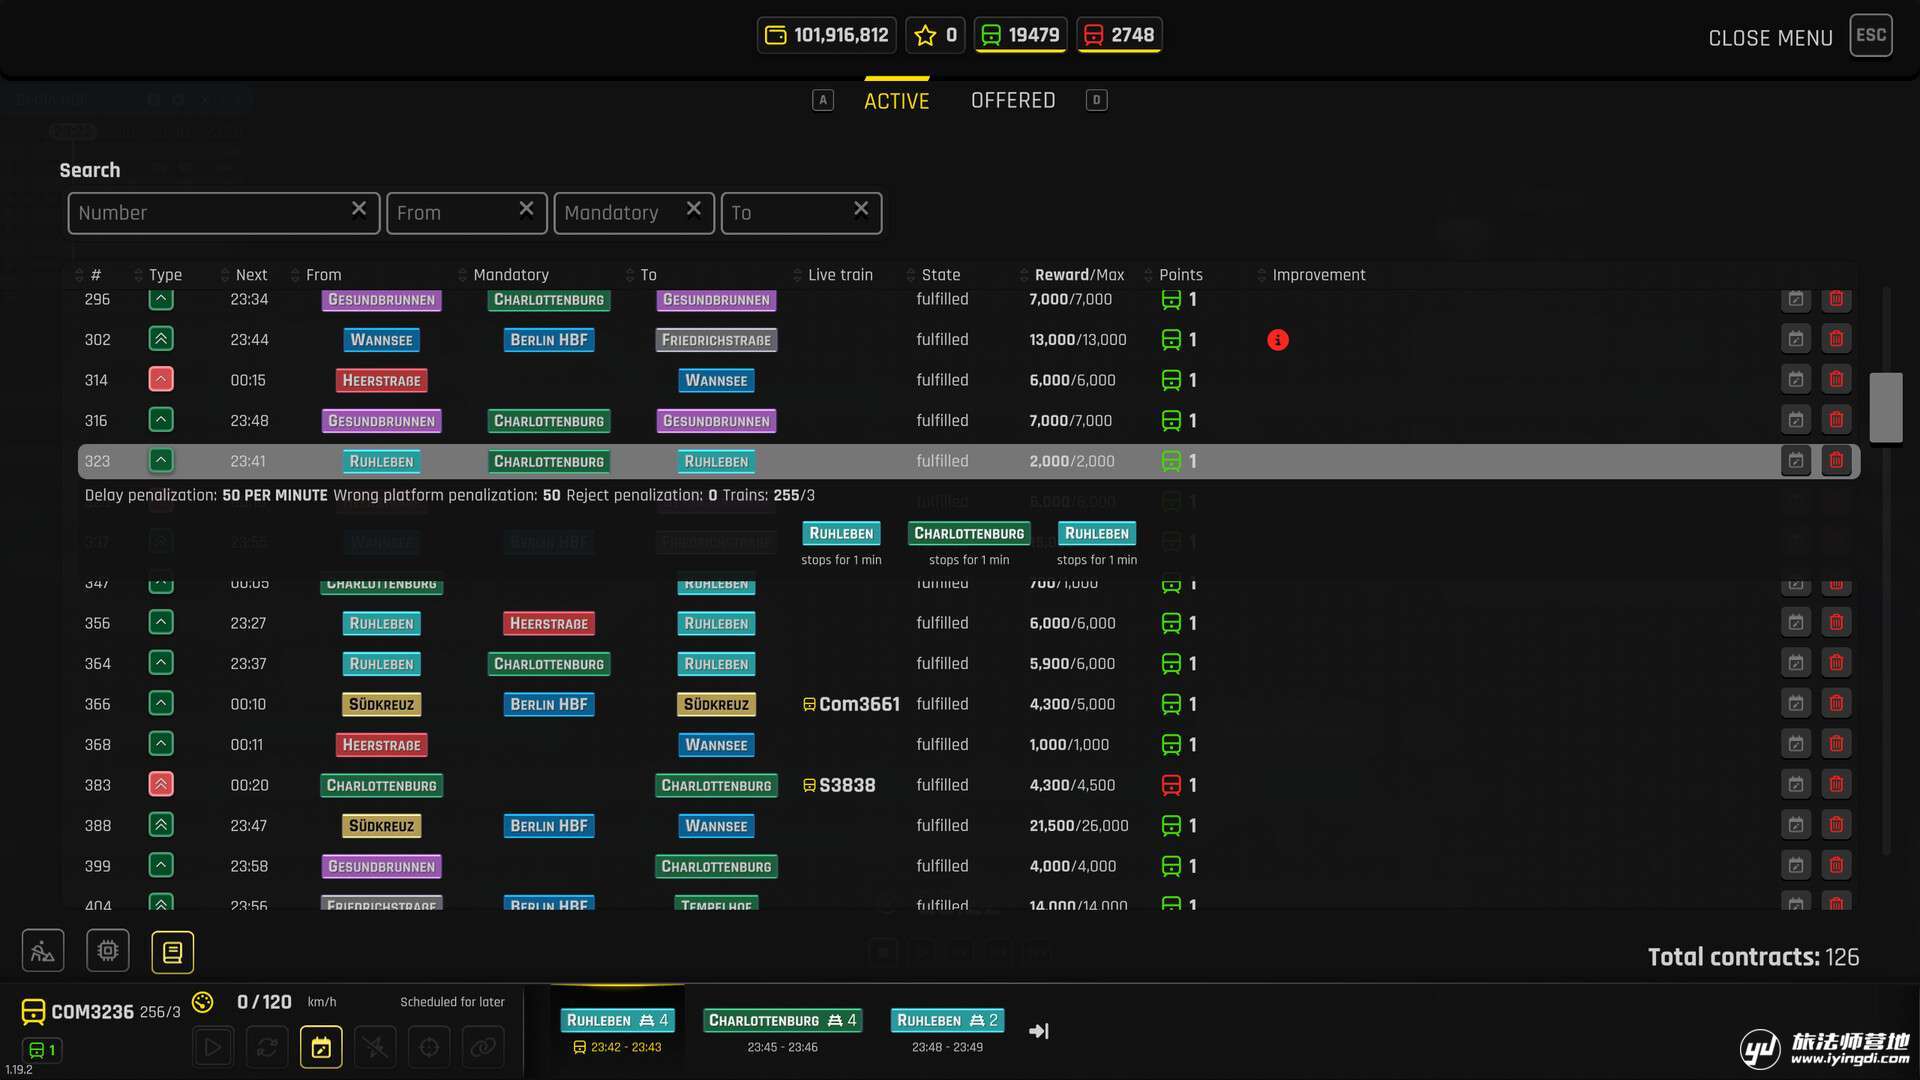1920x1080 pixels.
Task: Sort contracts by Improvement column
Action: click(1311, 275)
